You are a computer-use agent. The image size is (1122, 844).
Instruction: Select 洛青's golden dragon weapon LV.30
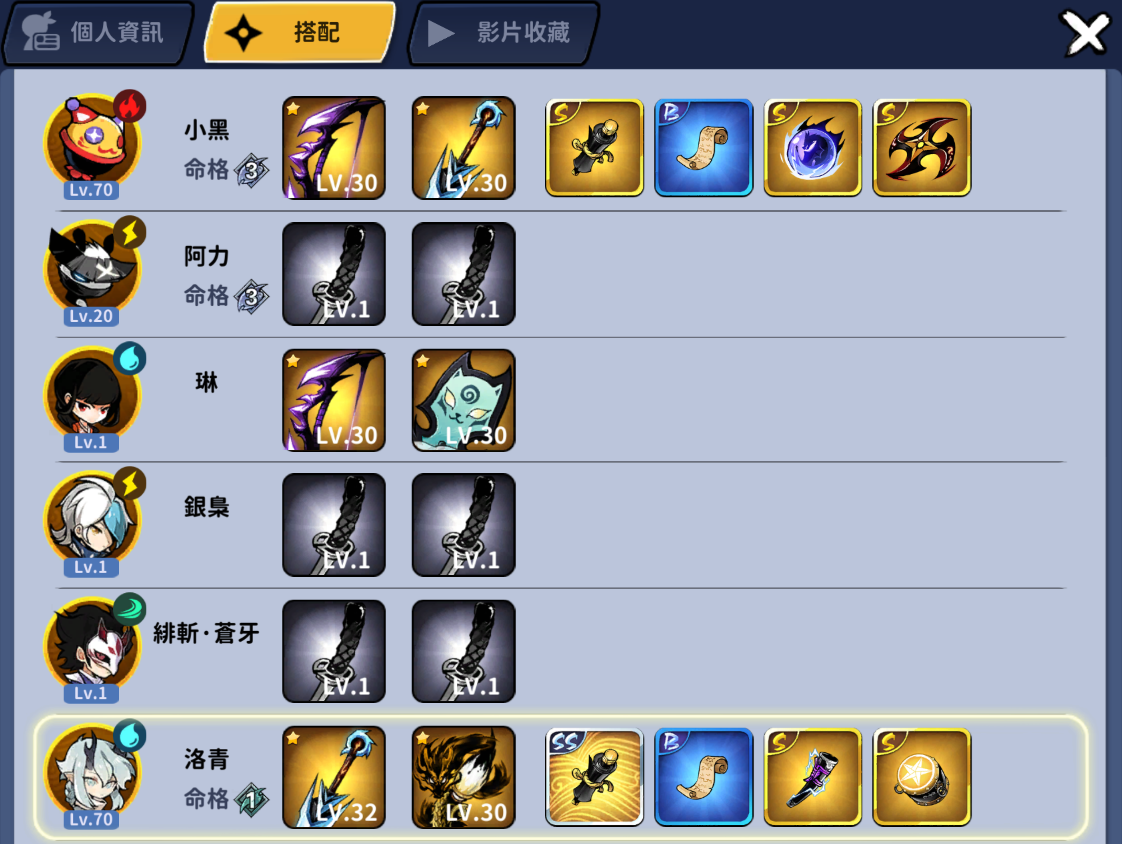coord(464,777)
